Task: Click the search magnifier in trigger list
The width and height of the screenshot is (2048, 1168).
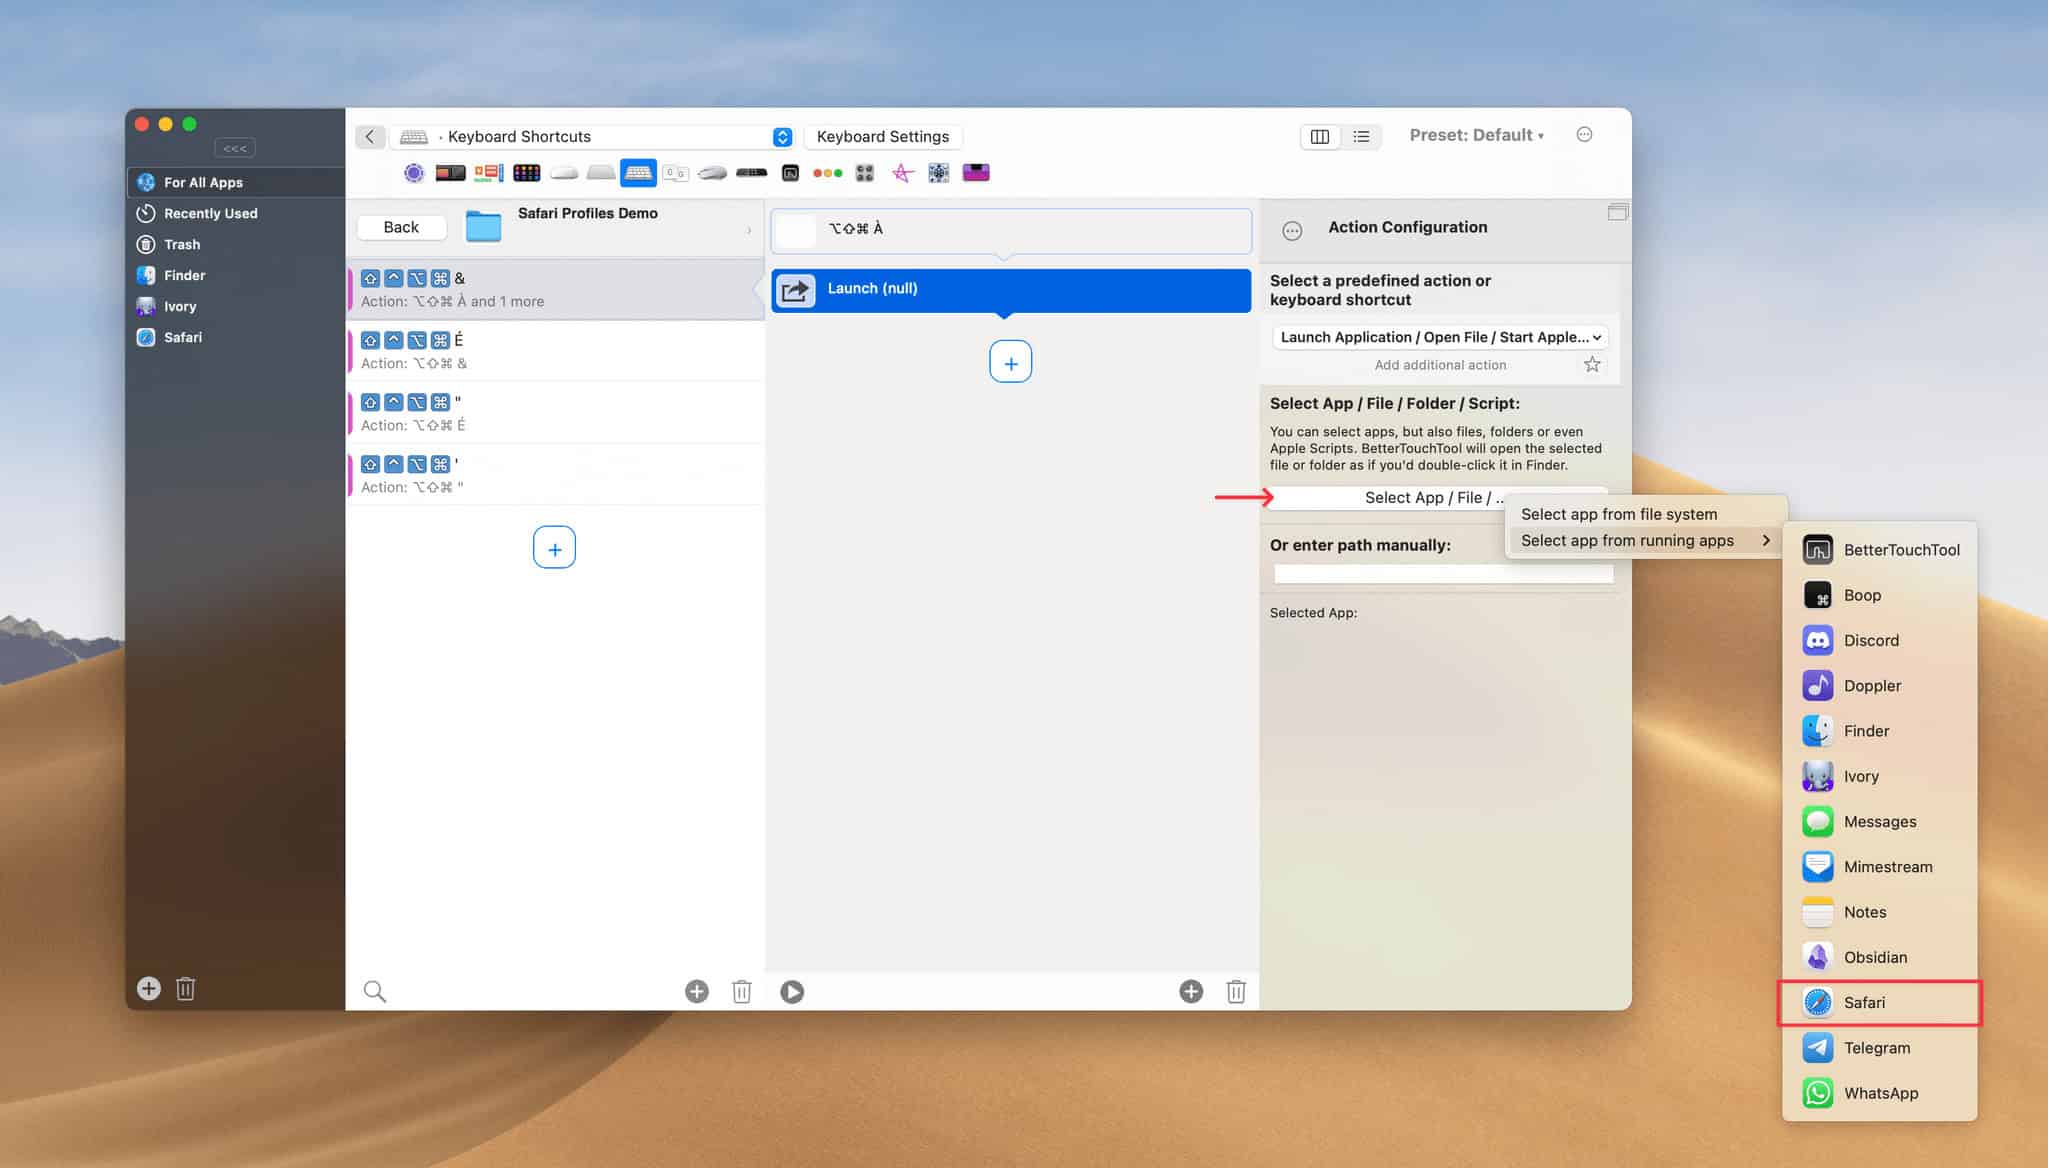Action: [x=374, y=991]
